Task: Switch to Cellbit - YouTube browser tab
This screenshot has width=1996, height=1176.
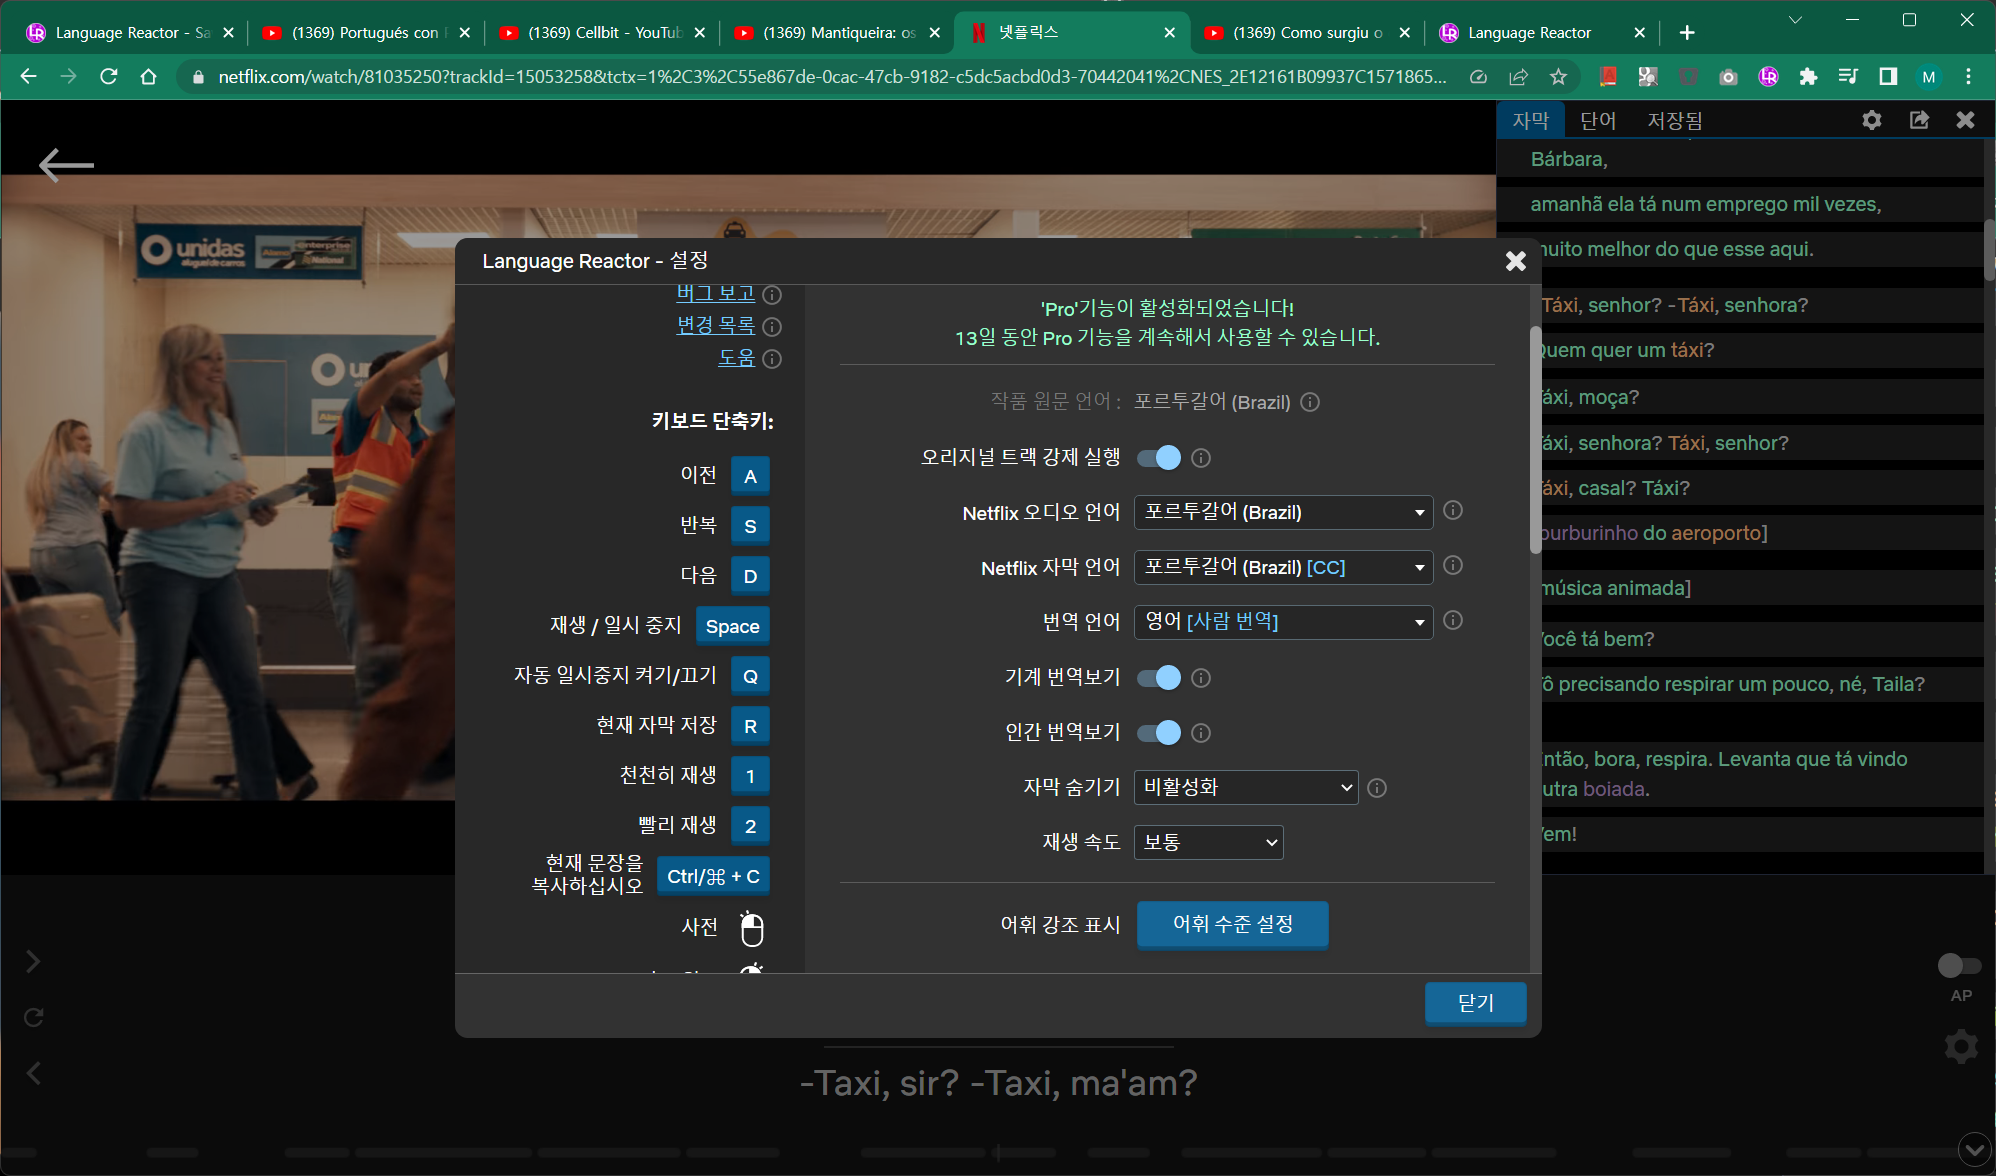Action: [603, 32]
